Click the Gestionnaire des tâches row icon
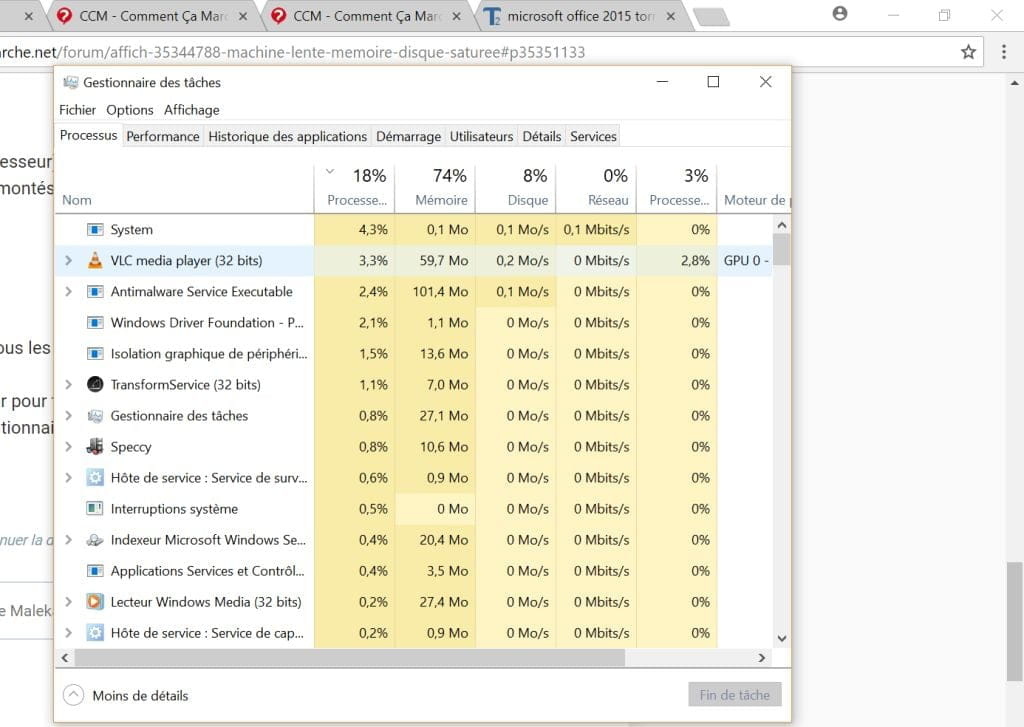The image size is (1024, 727). pyautogui.click(x=95, y=415)
